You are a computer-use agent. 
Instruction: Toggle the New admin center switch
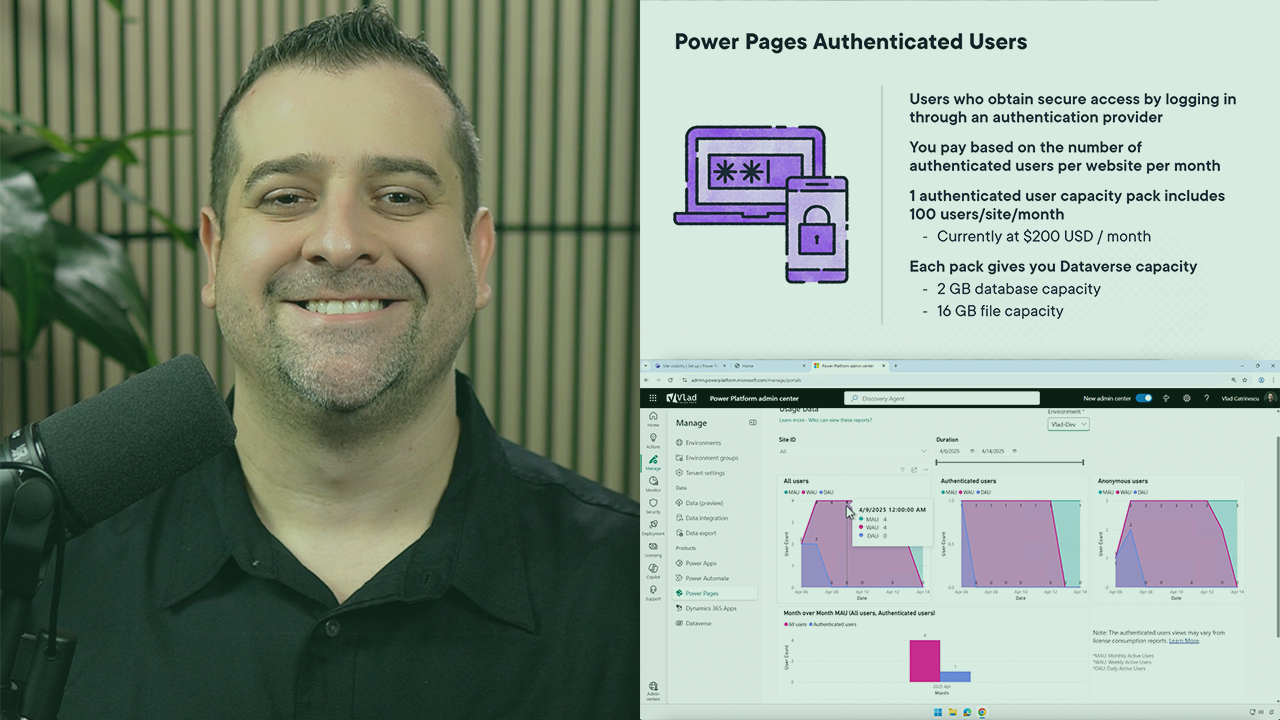[x=1143, y=398]
